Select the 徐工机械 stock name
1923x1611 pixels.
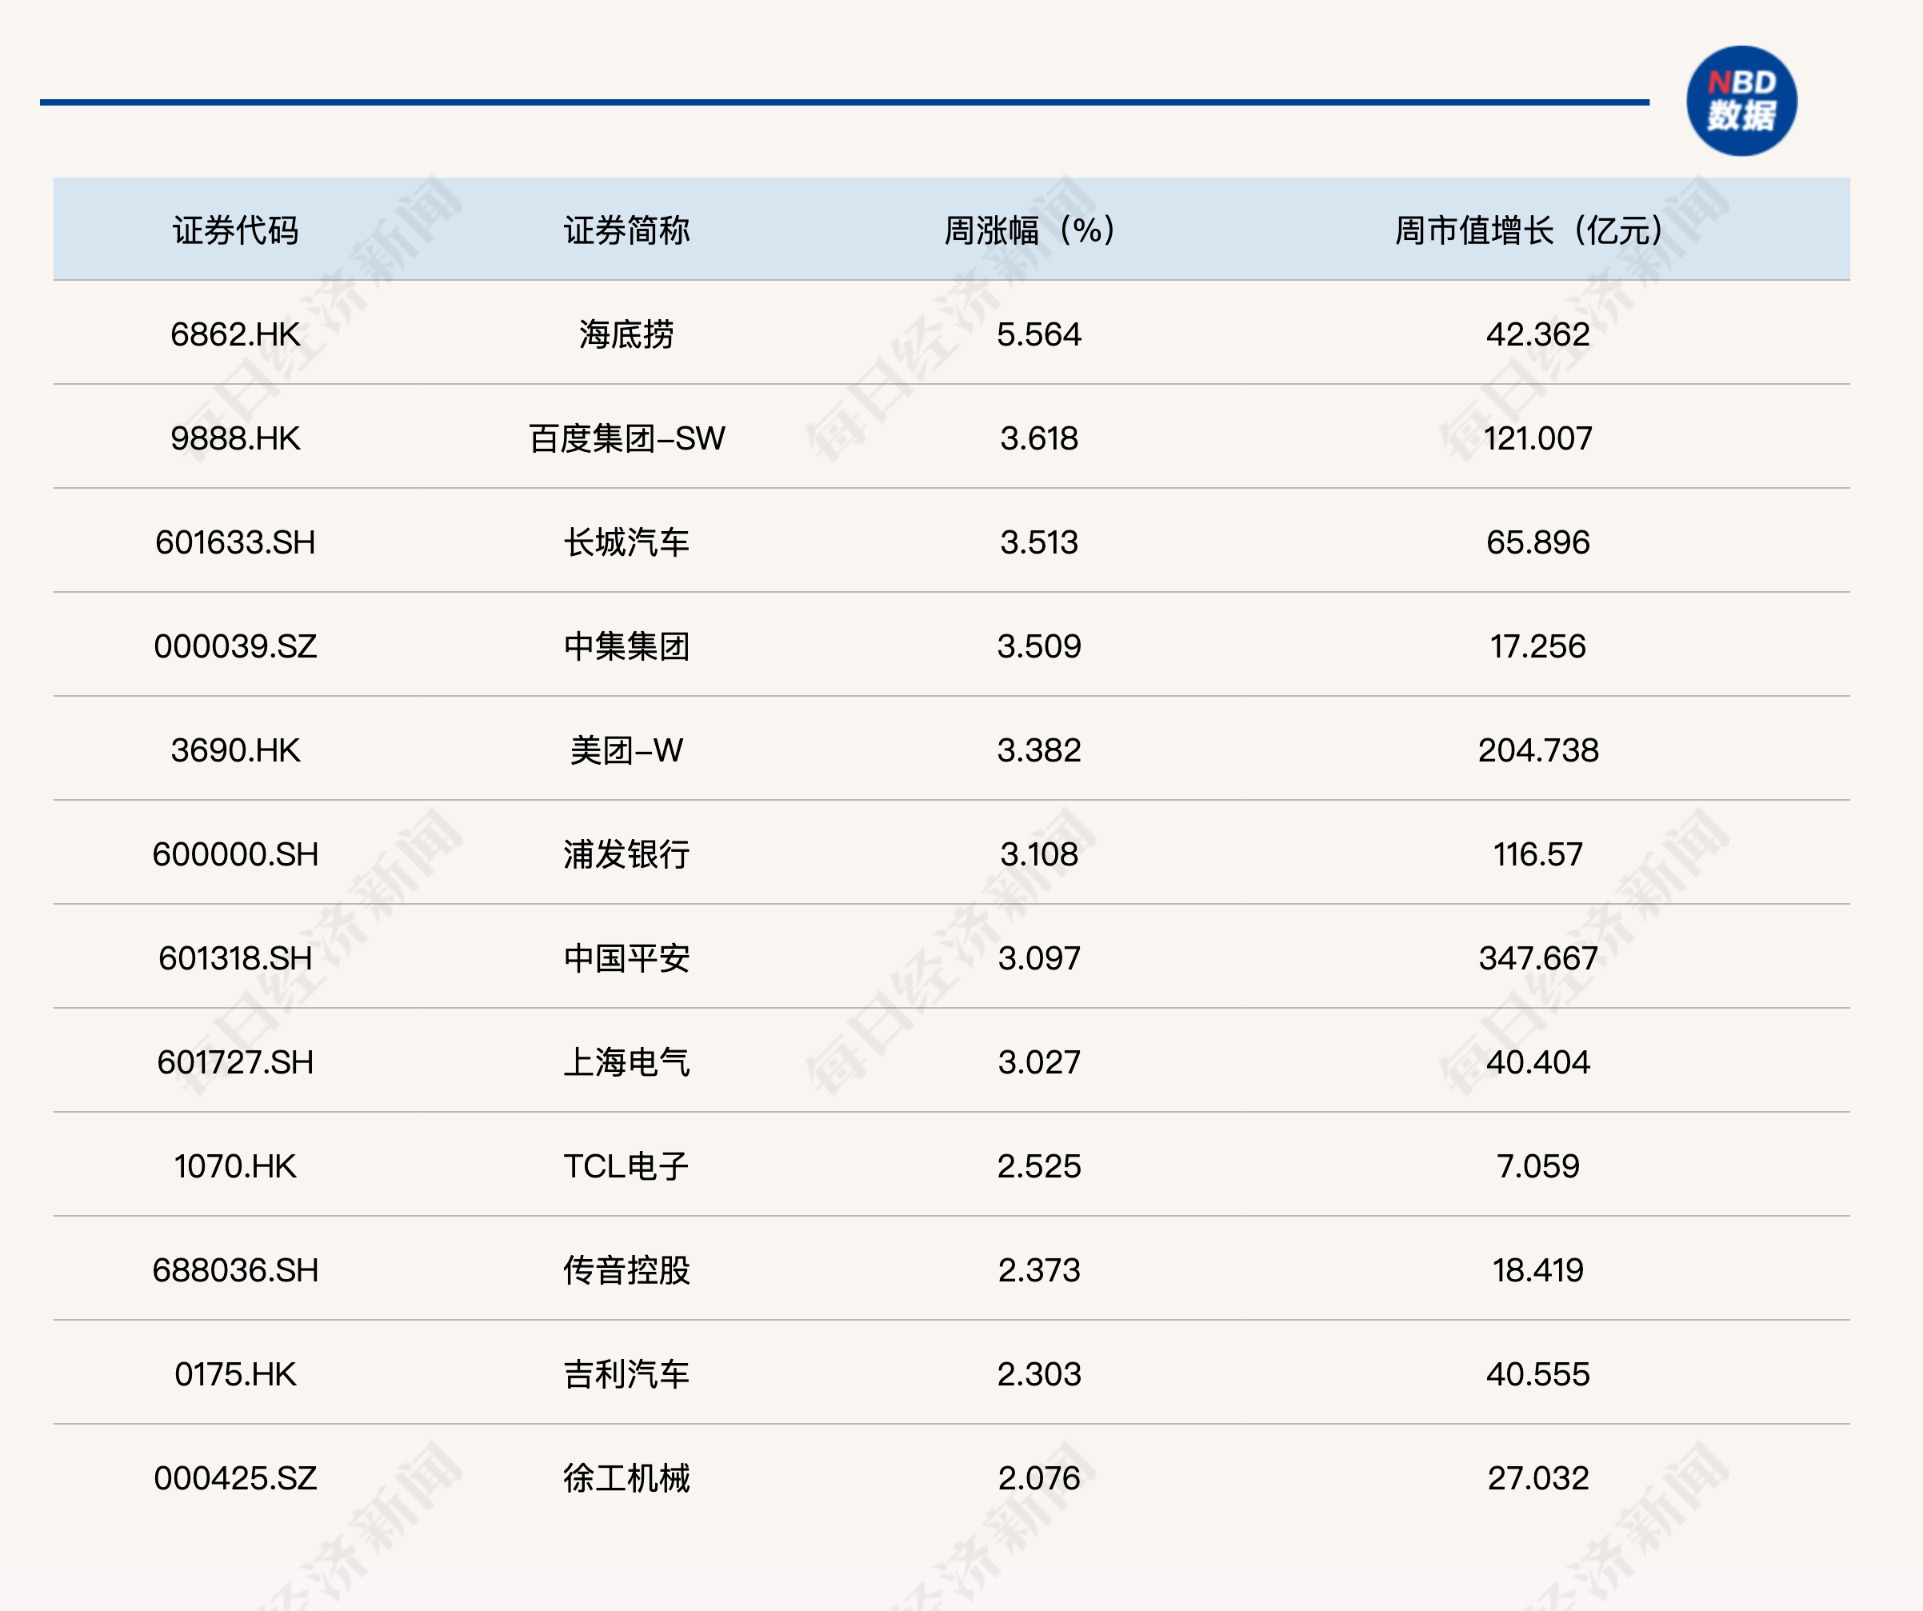(x=626, y=1478)
